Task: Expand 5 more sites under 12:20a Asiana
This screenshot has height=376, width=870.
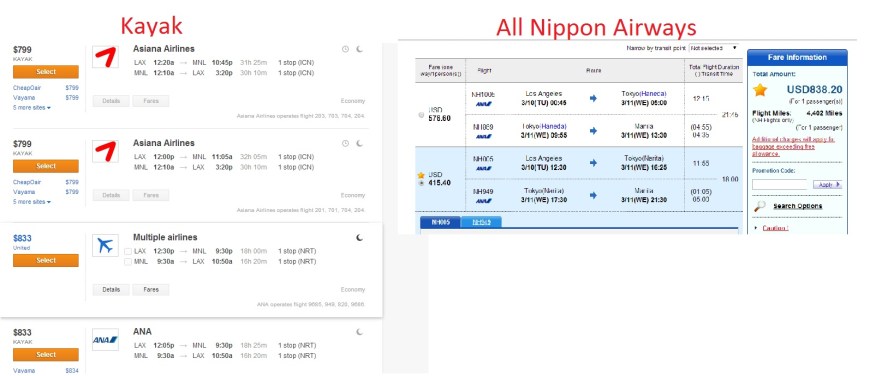Action: [32, 108]
